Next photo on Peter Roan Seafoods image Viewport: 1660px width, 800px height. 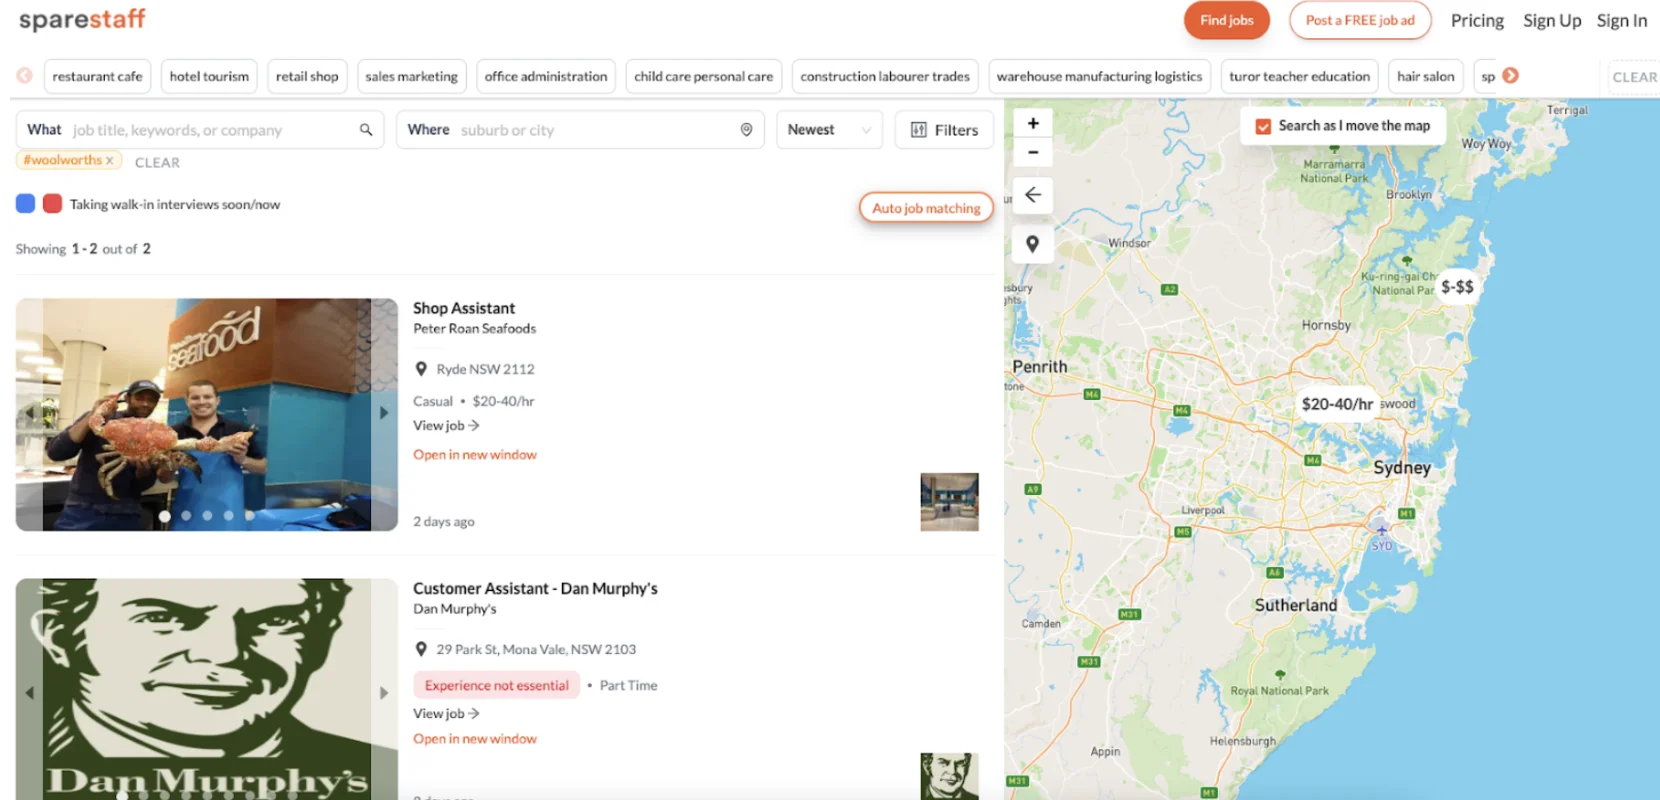[384, 412]
